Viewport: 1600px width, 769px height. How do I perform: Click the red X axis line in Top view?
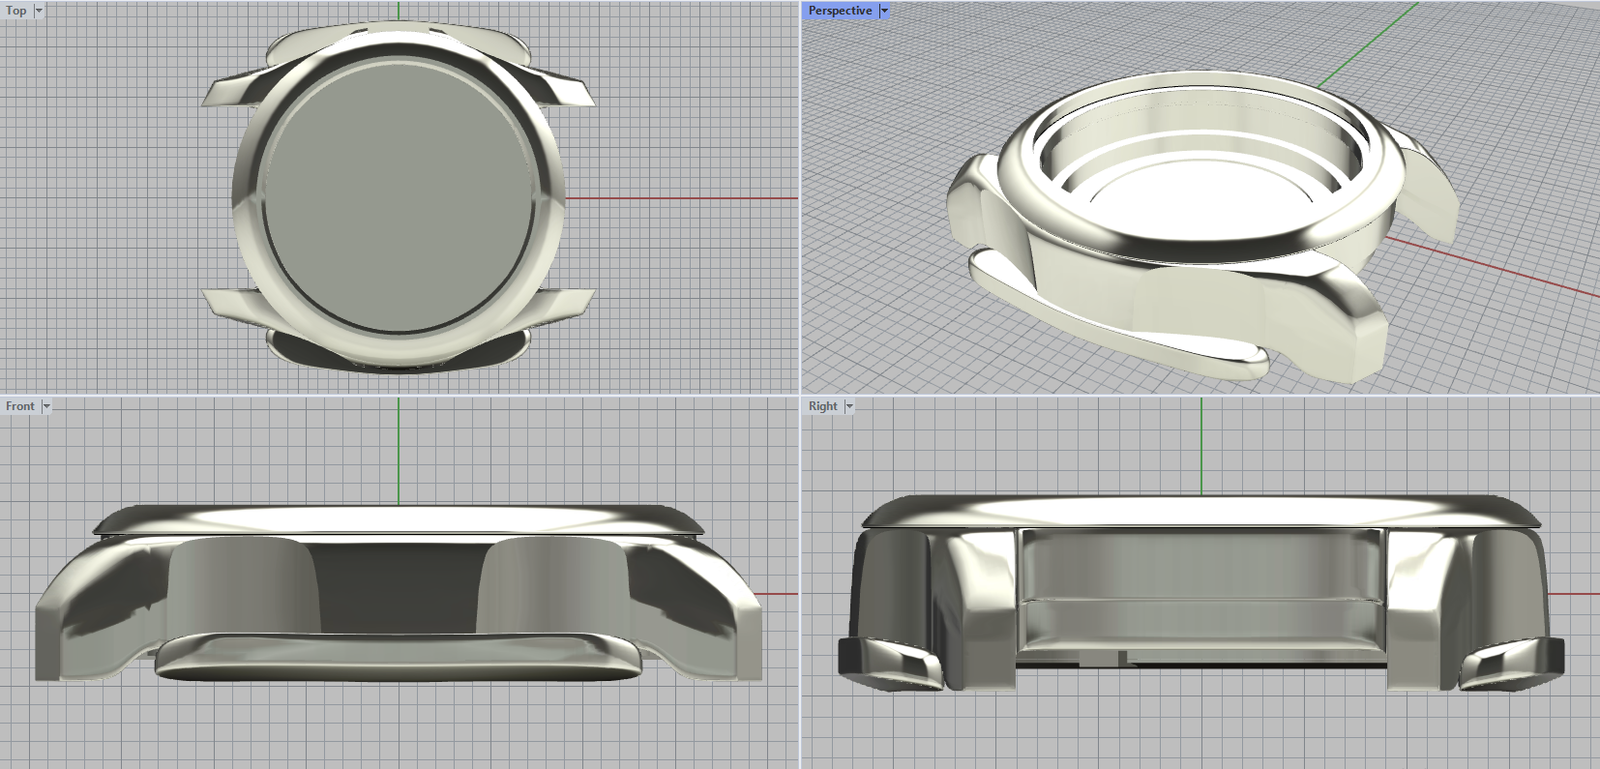pyautogui.click(x=680, y=198)
